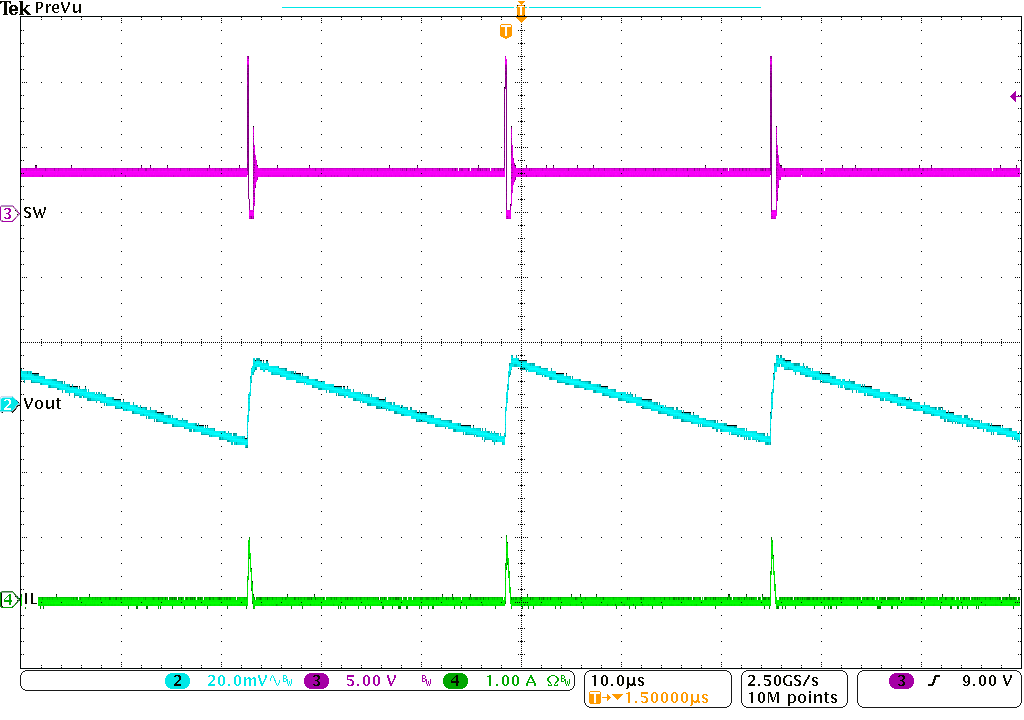Image resolution: width=1024 pixels, height=720 pixels.
Task: Click the magenta trigger level arrow on right edge
Action: point(1014,97)
